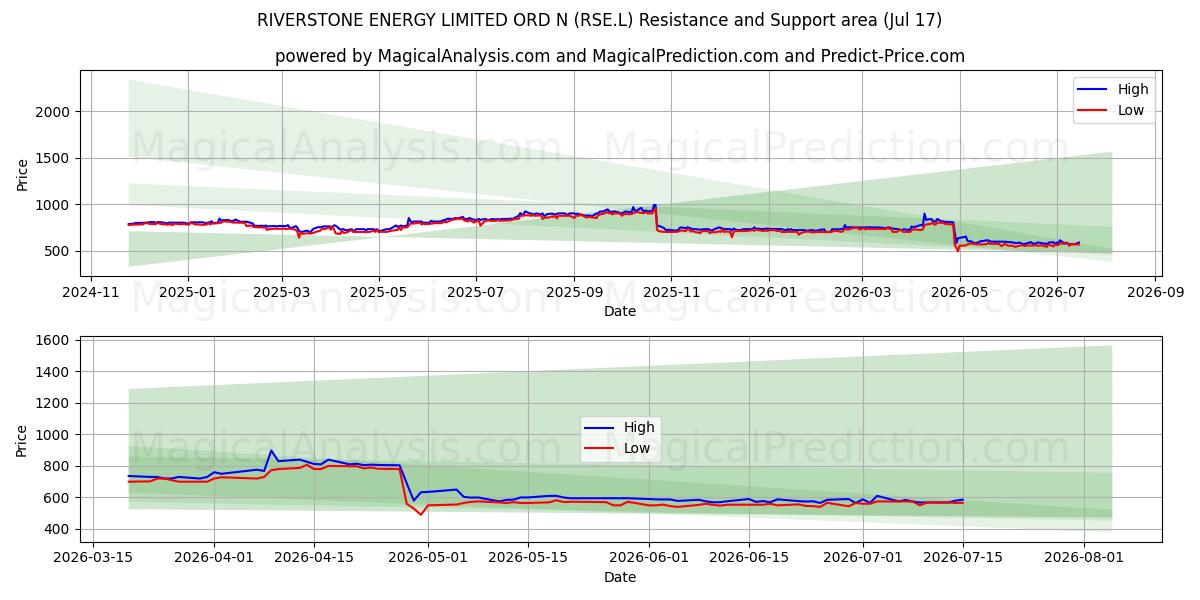The height and width of the screenshot is (600, 1200).
Task: Click top chart x-axis label '2024-11'
Action: [92, 292]
